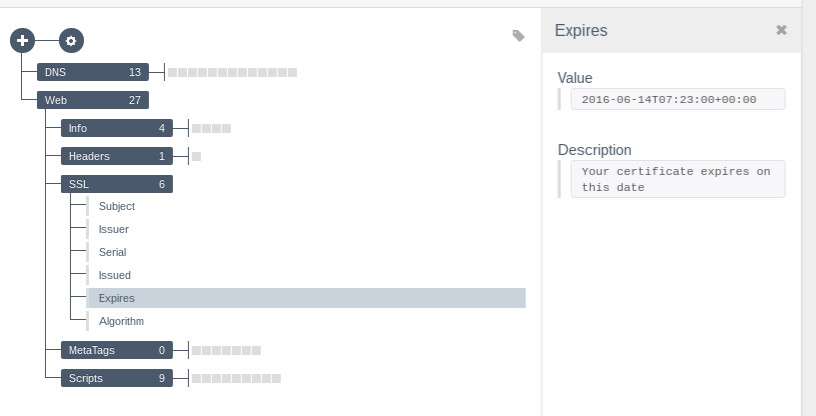This screenshot has width=816, height=416.
Task: Select the Algorithm item
Action: click(x=306, y=321)
